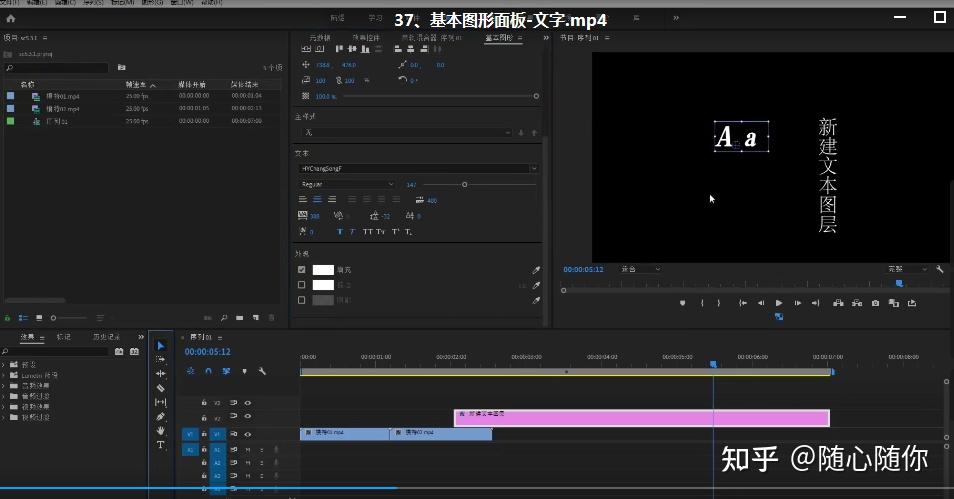Mark In point in Program monitor

pyautogui.click(x=702, y=302)
